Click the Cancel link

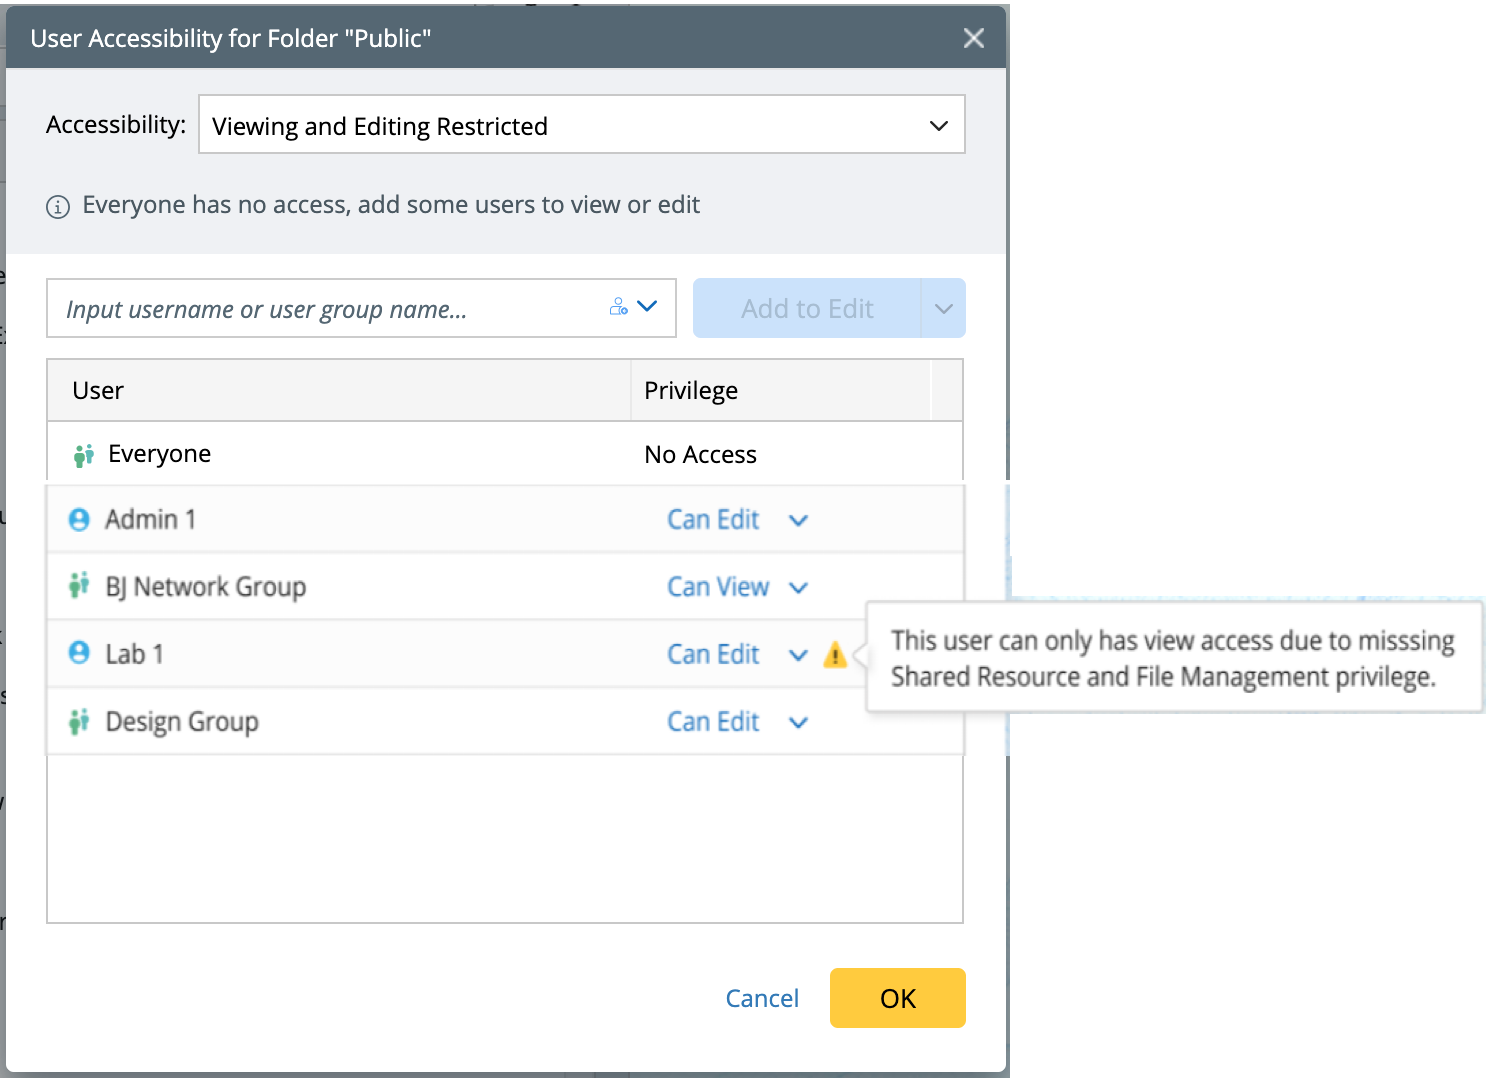(x=761, y=998)
